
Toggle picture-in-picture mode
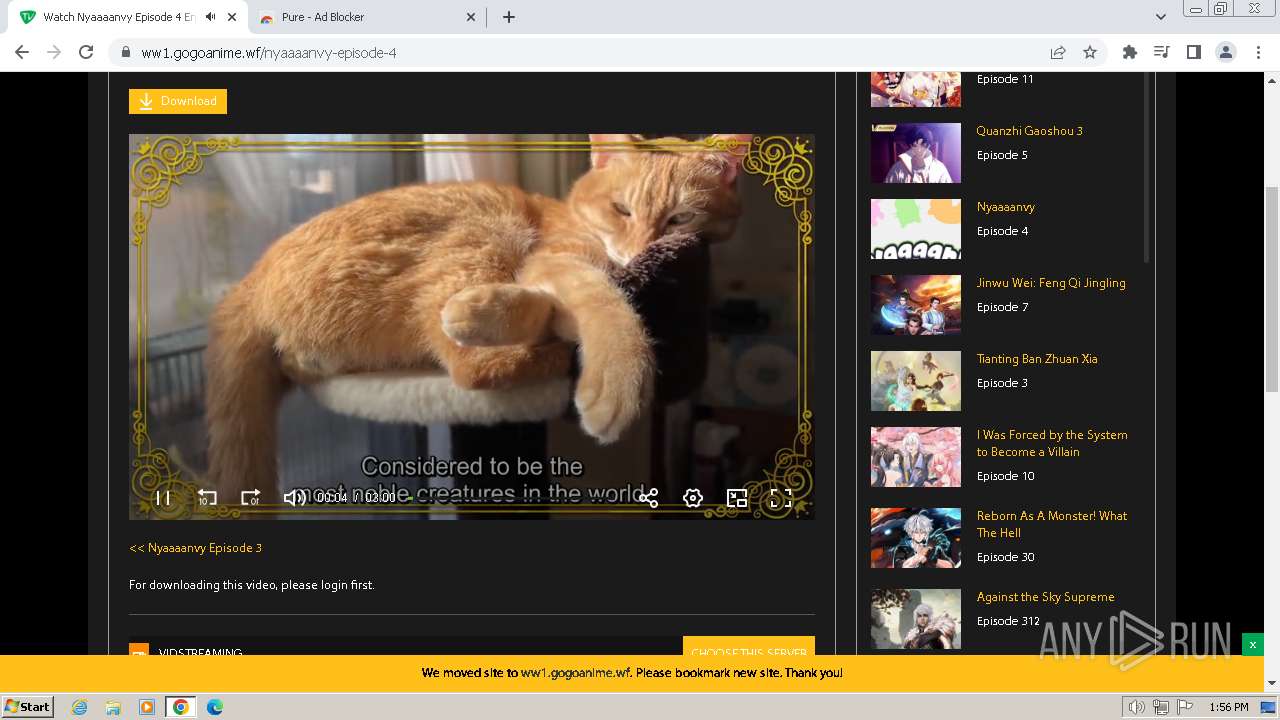point(737,498)
